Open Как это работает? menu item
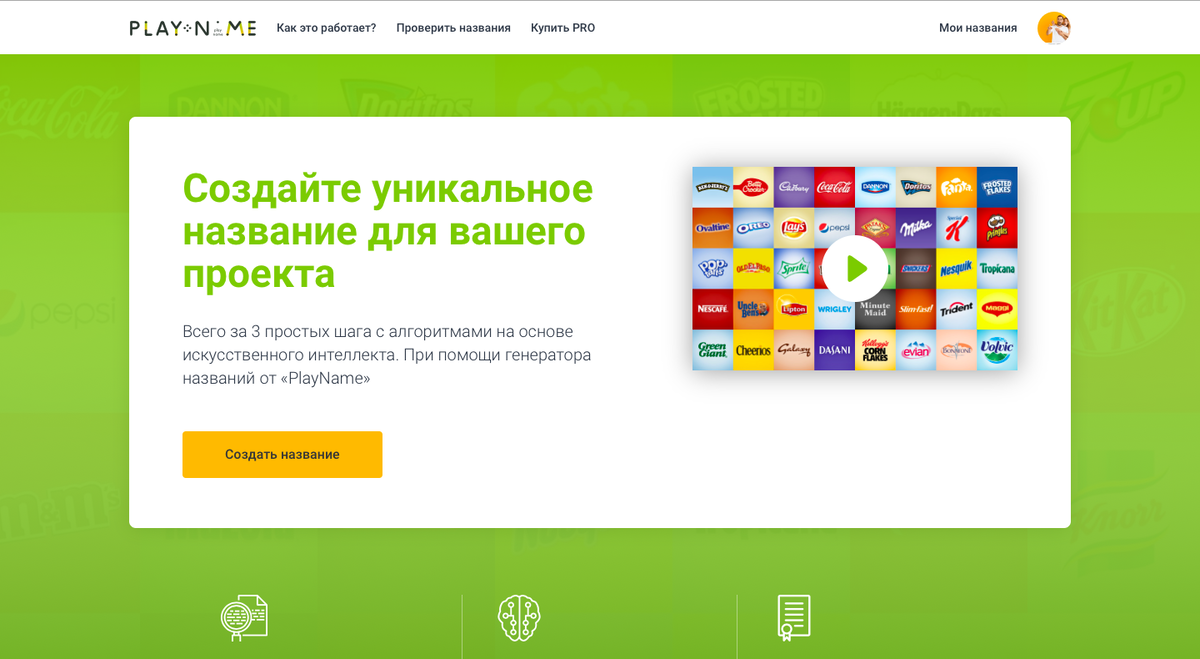 pos(326,28)
